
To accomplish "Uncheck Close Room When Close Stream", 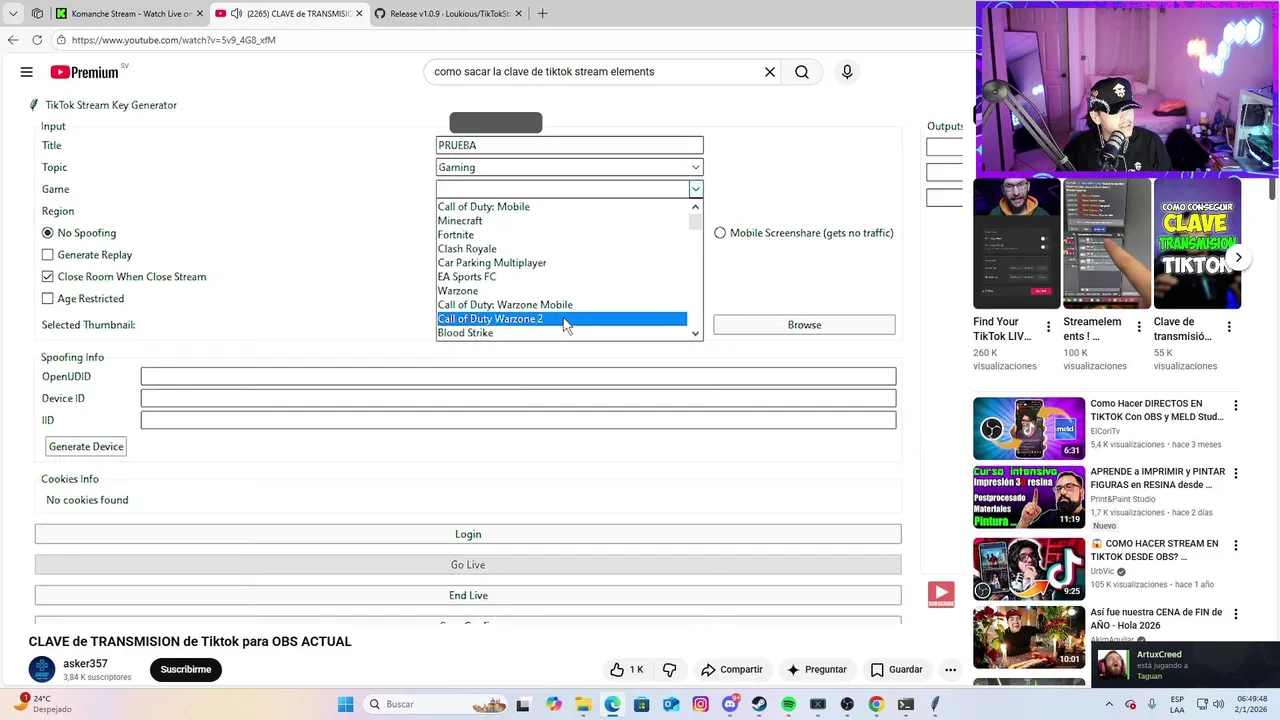I will (48, 277).
